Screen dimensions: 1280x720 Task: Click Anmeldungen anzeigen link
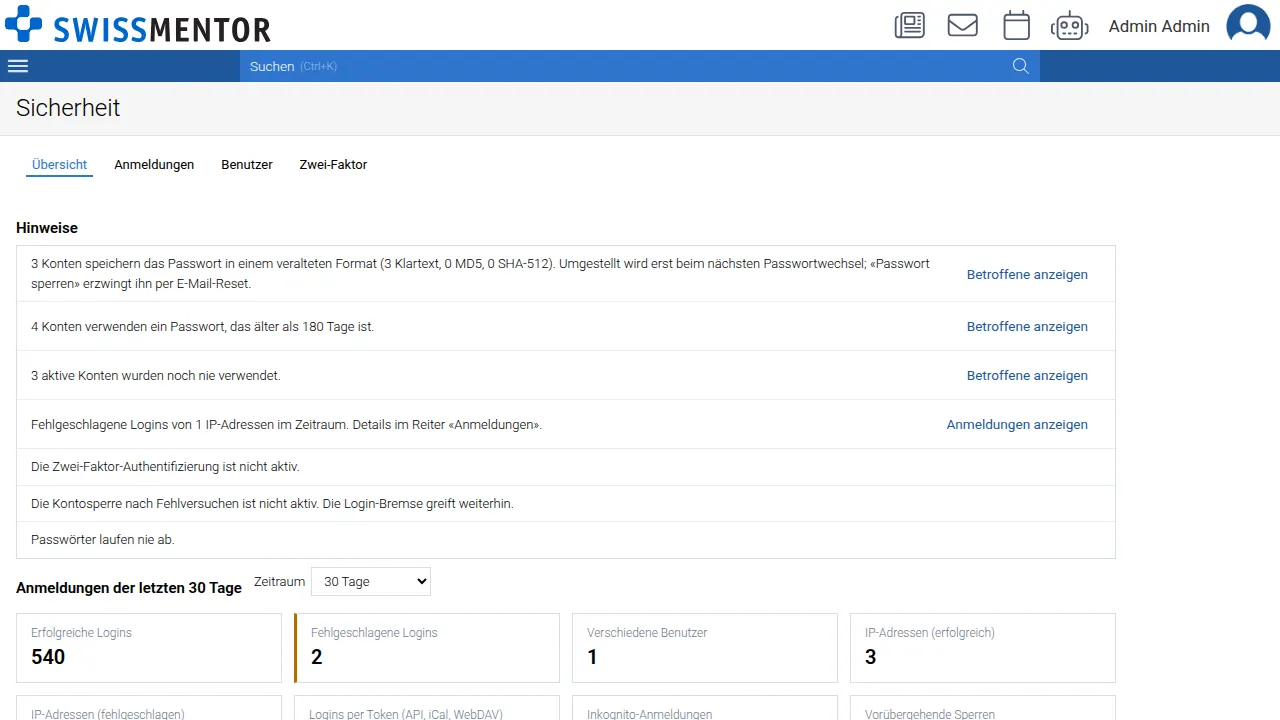pyautogui.click(x=1017, y=424)
